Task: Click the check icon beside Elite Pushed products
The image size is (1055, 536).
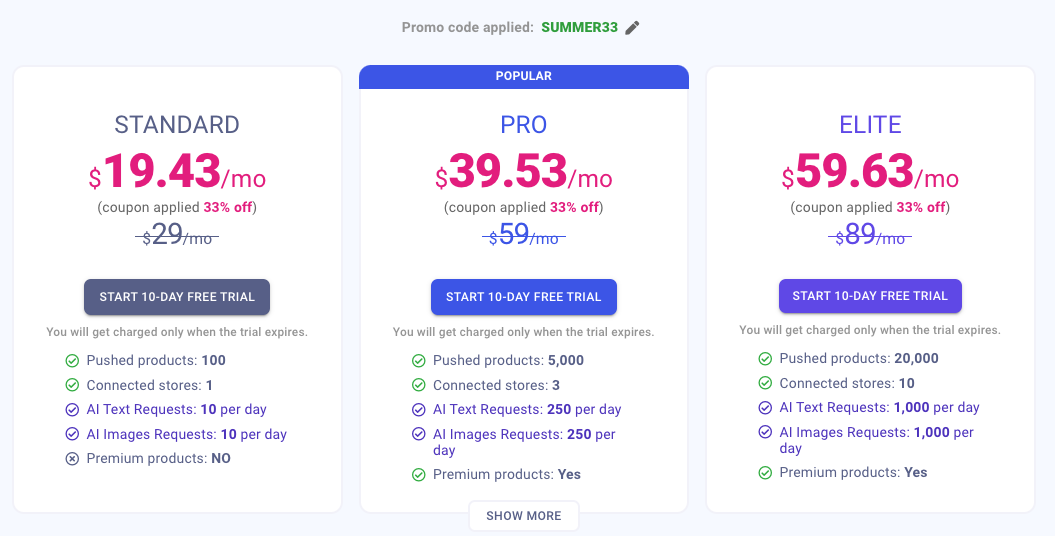Action: [765, 359]
